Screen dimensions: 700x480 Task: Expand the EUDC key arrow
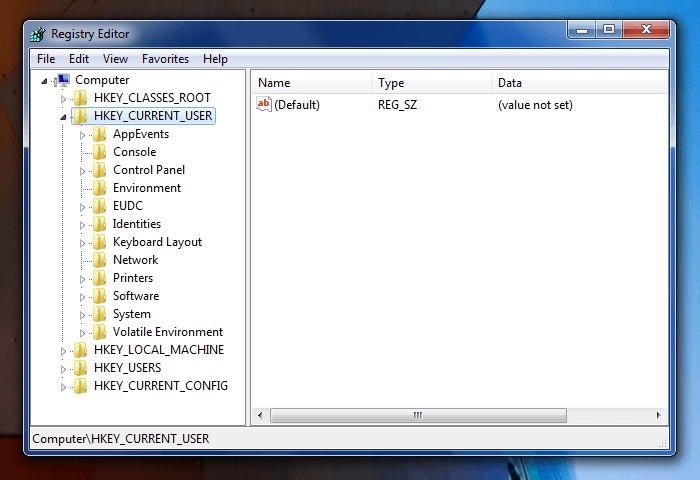tap(82, 207)
